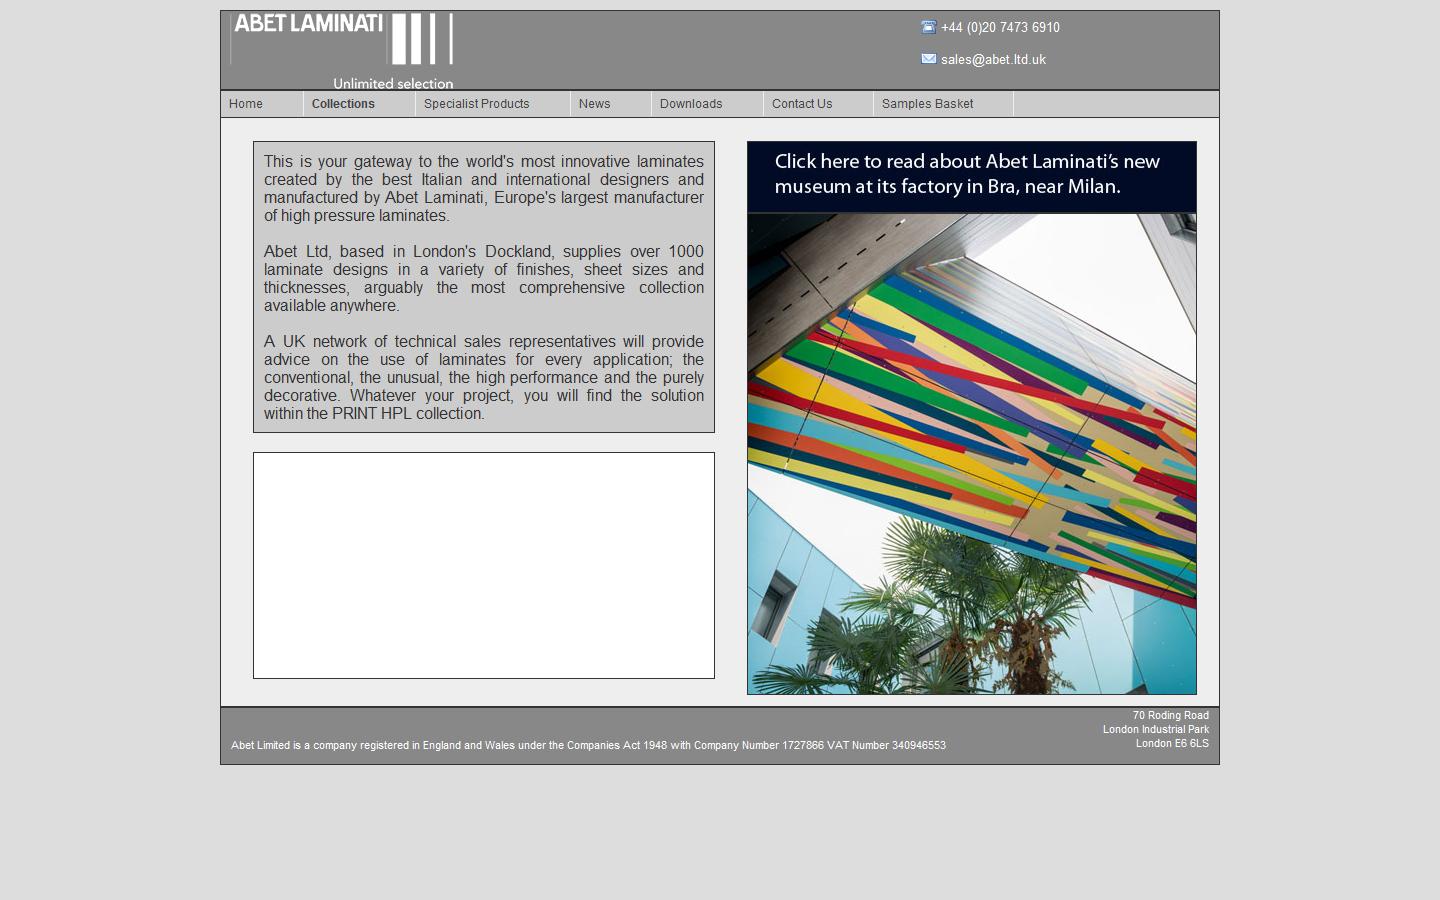
Task: Email sales@abet.ltd.uk via the header link
Action: click(x=992, y=59)
